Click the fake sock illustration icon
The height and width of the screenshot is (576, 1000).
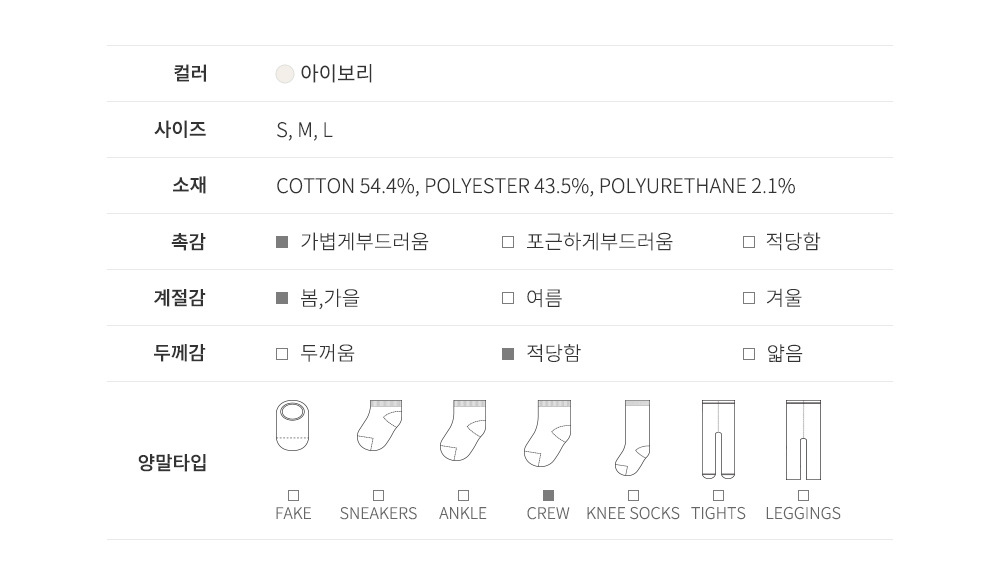click(293, 426)
